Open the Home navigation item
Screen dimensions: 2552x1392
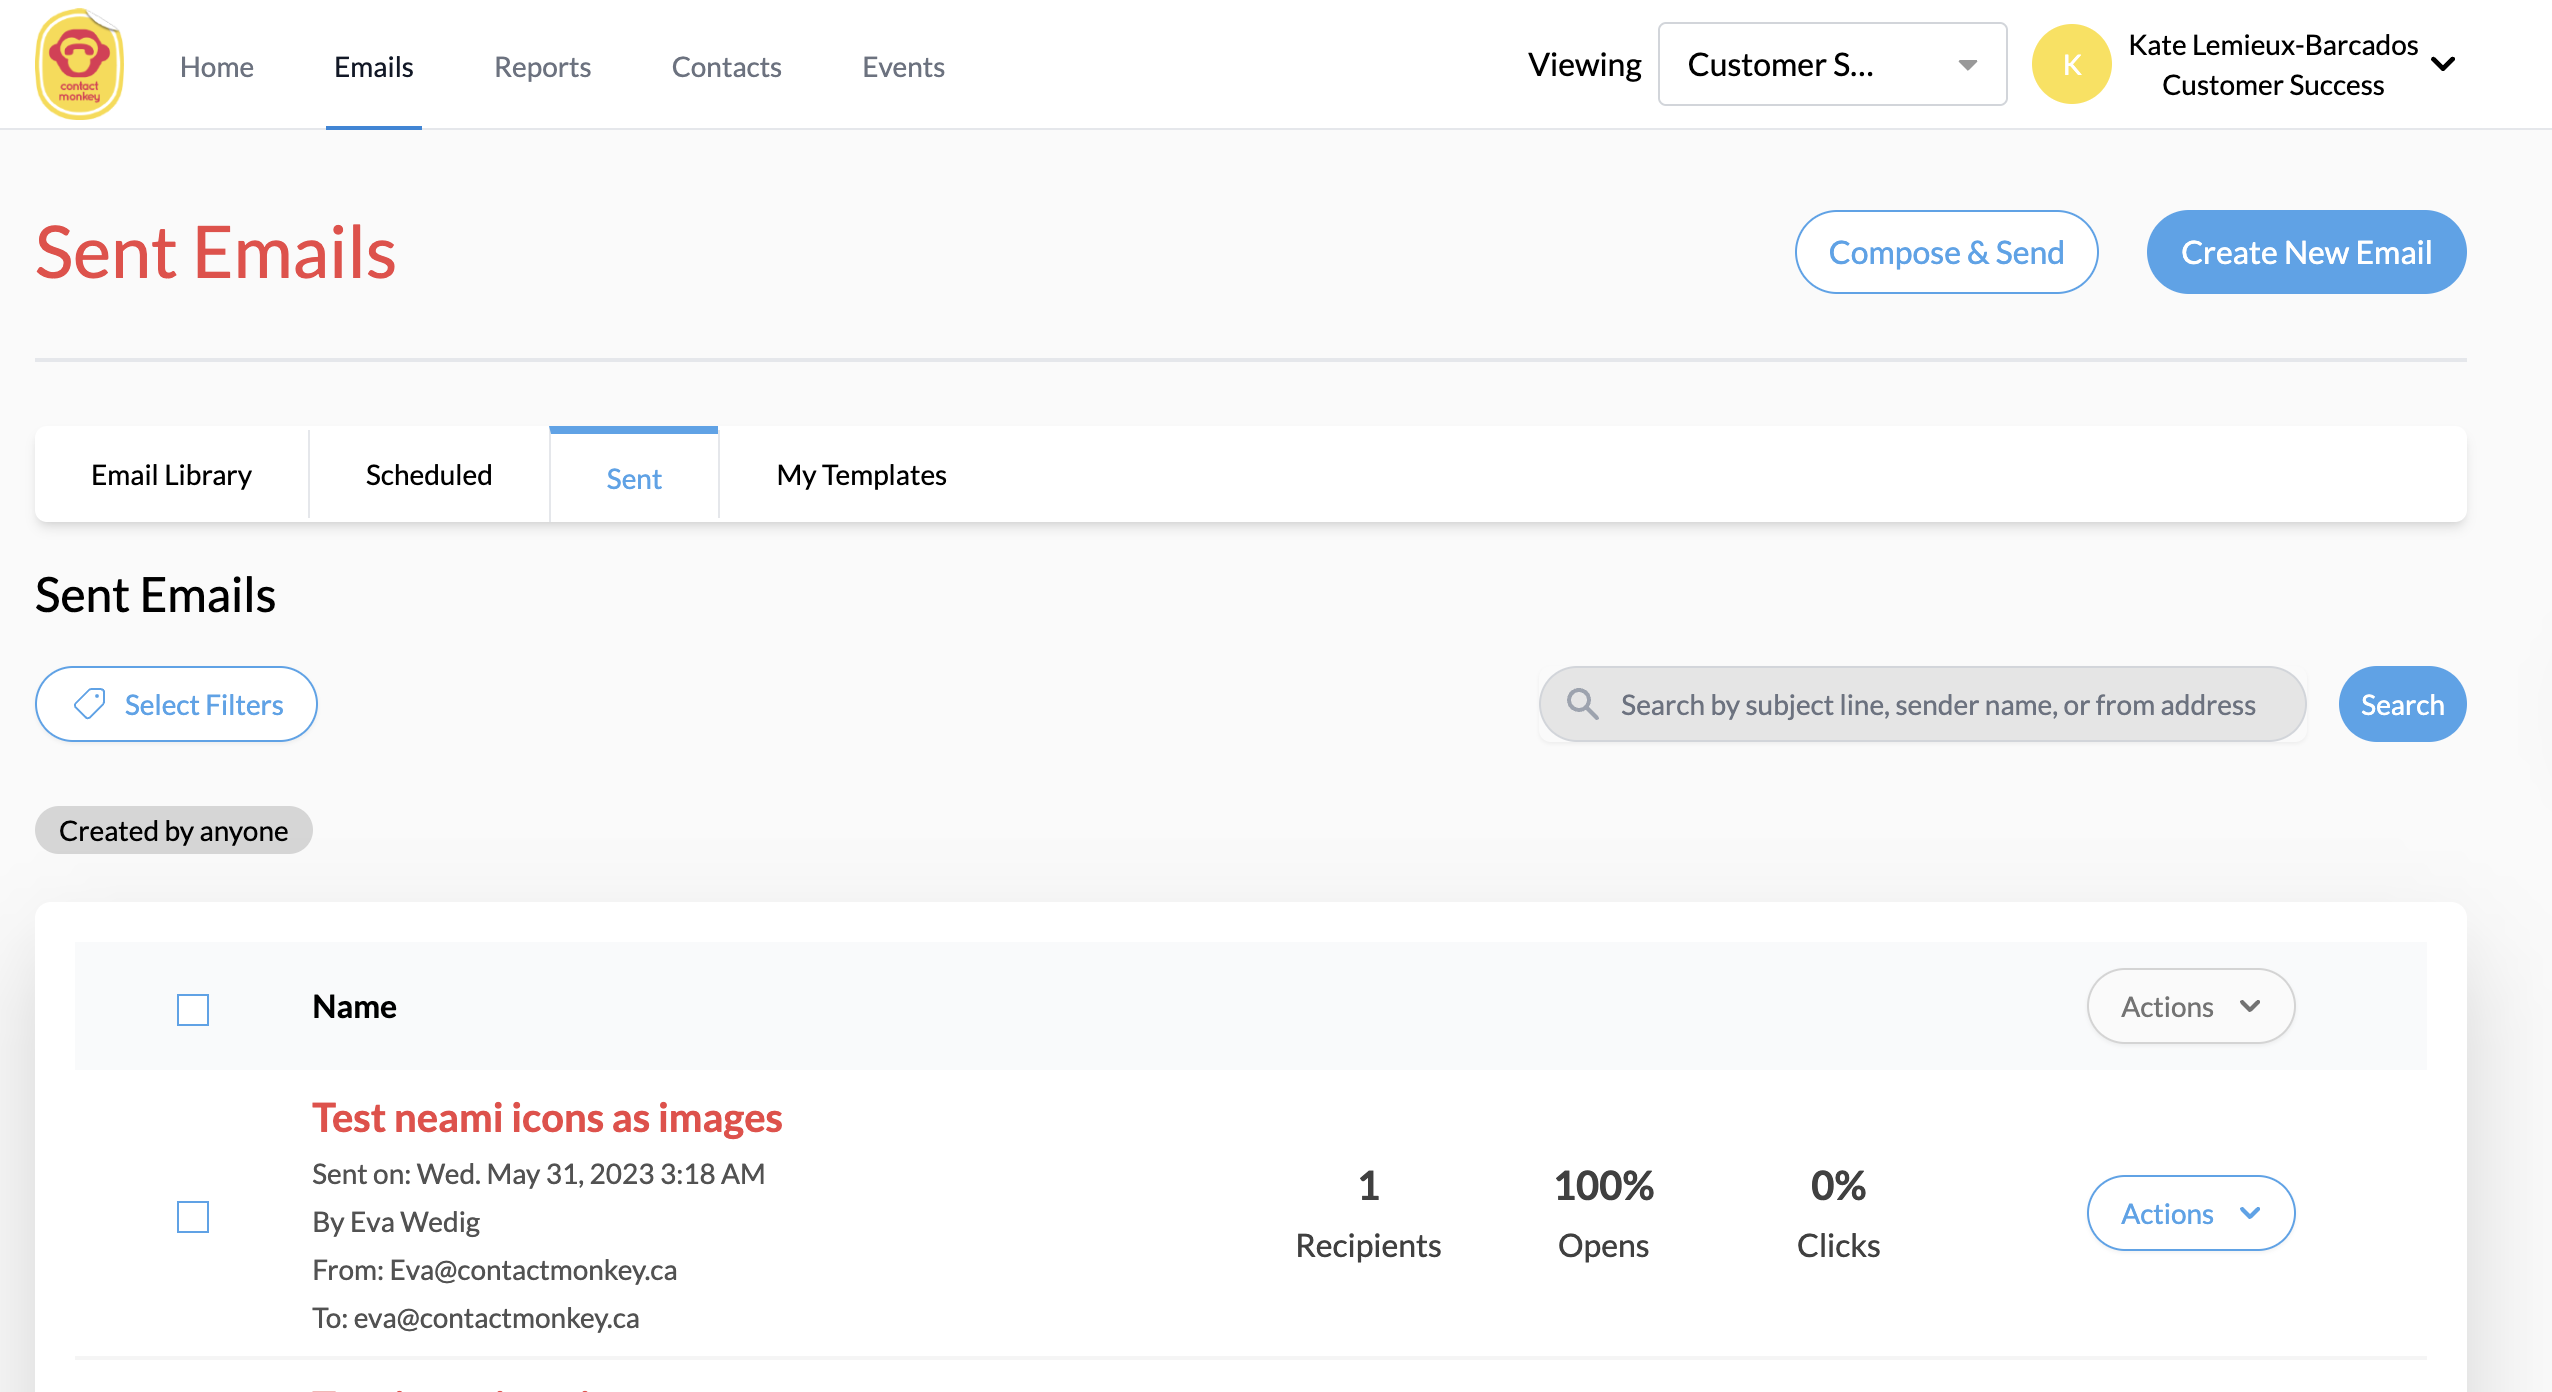point(217,66)
